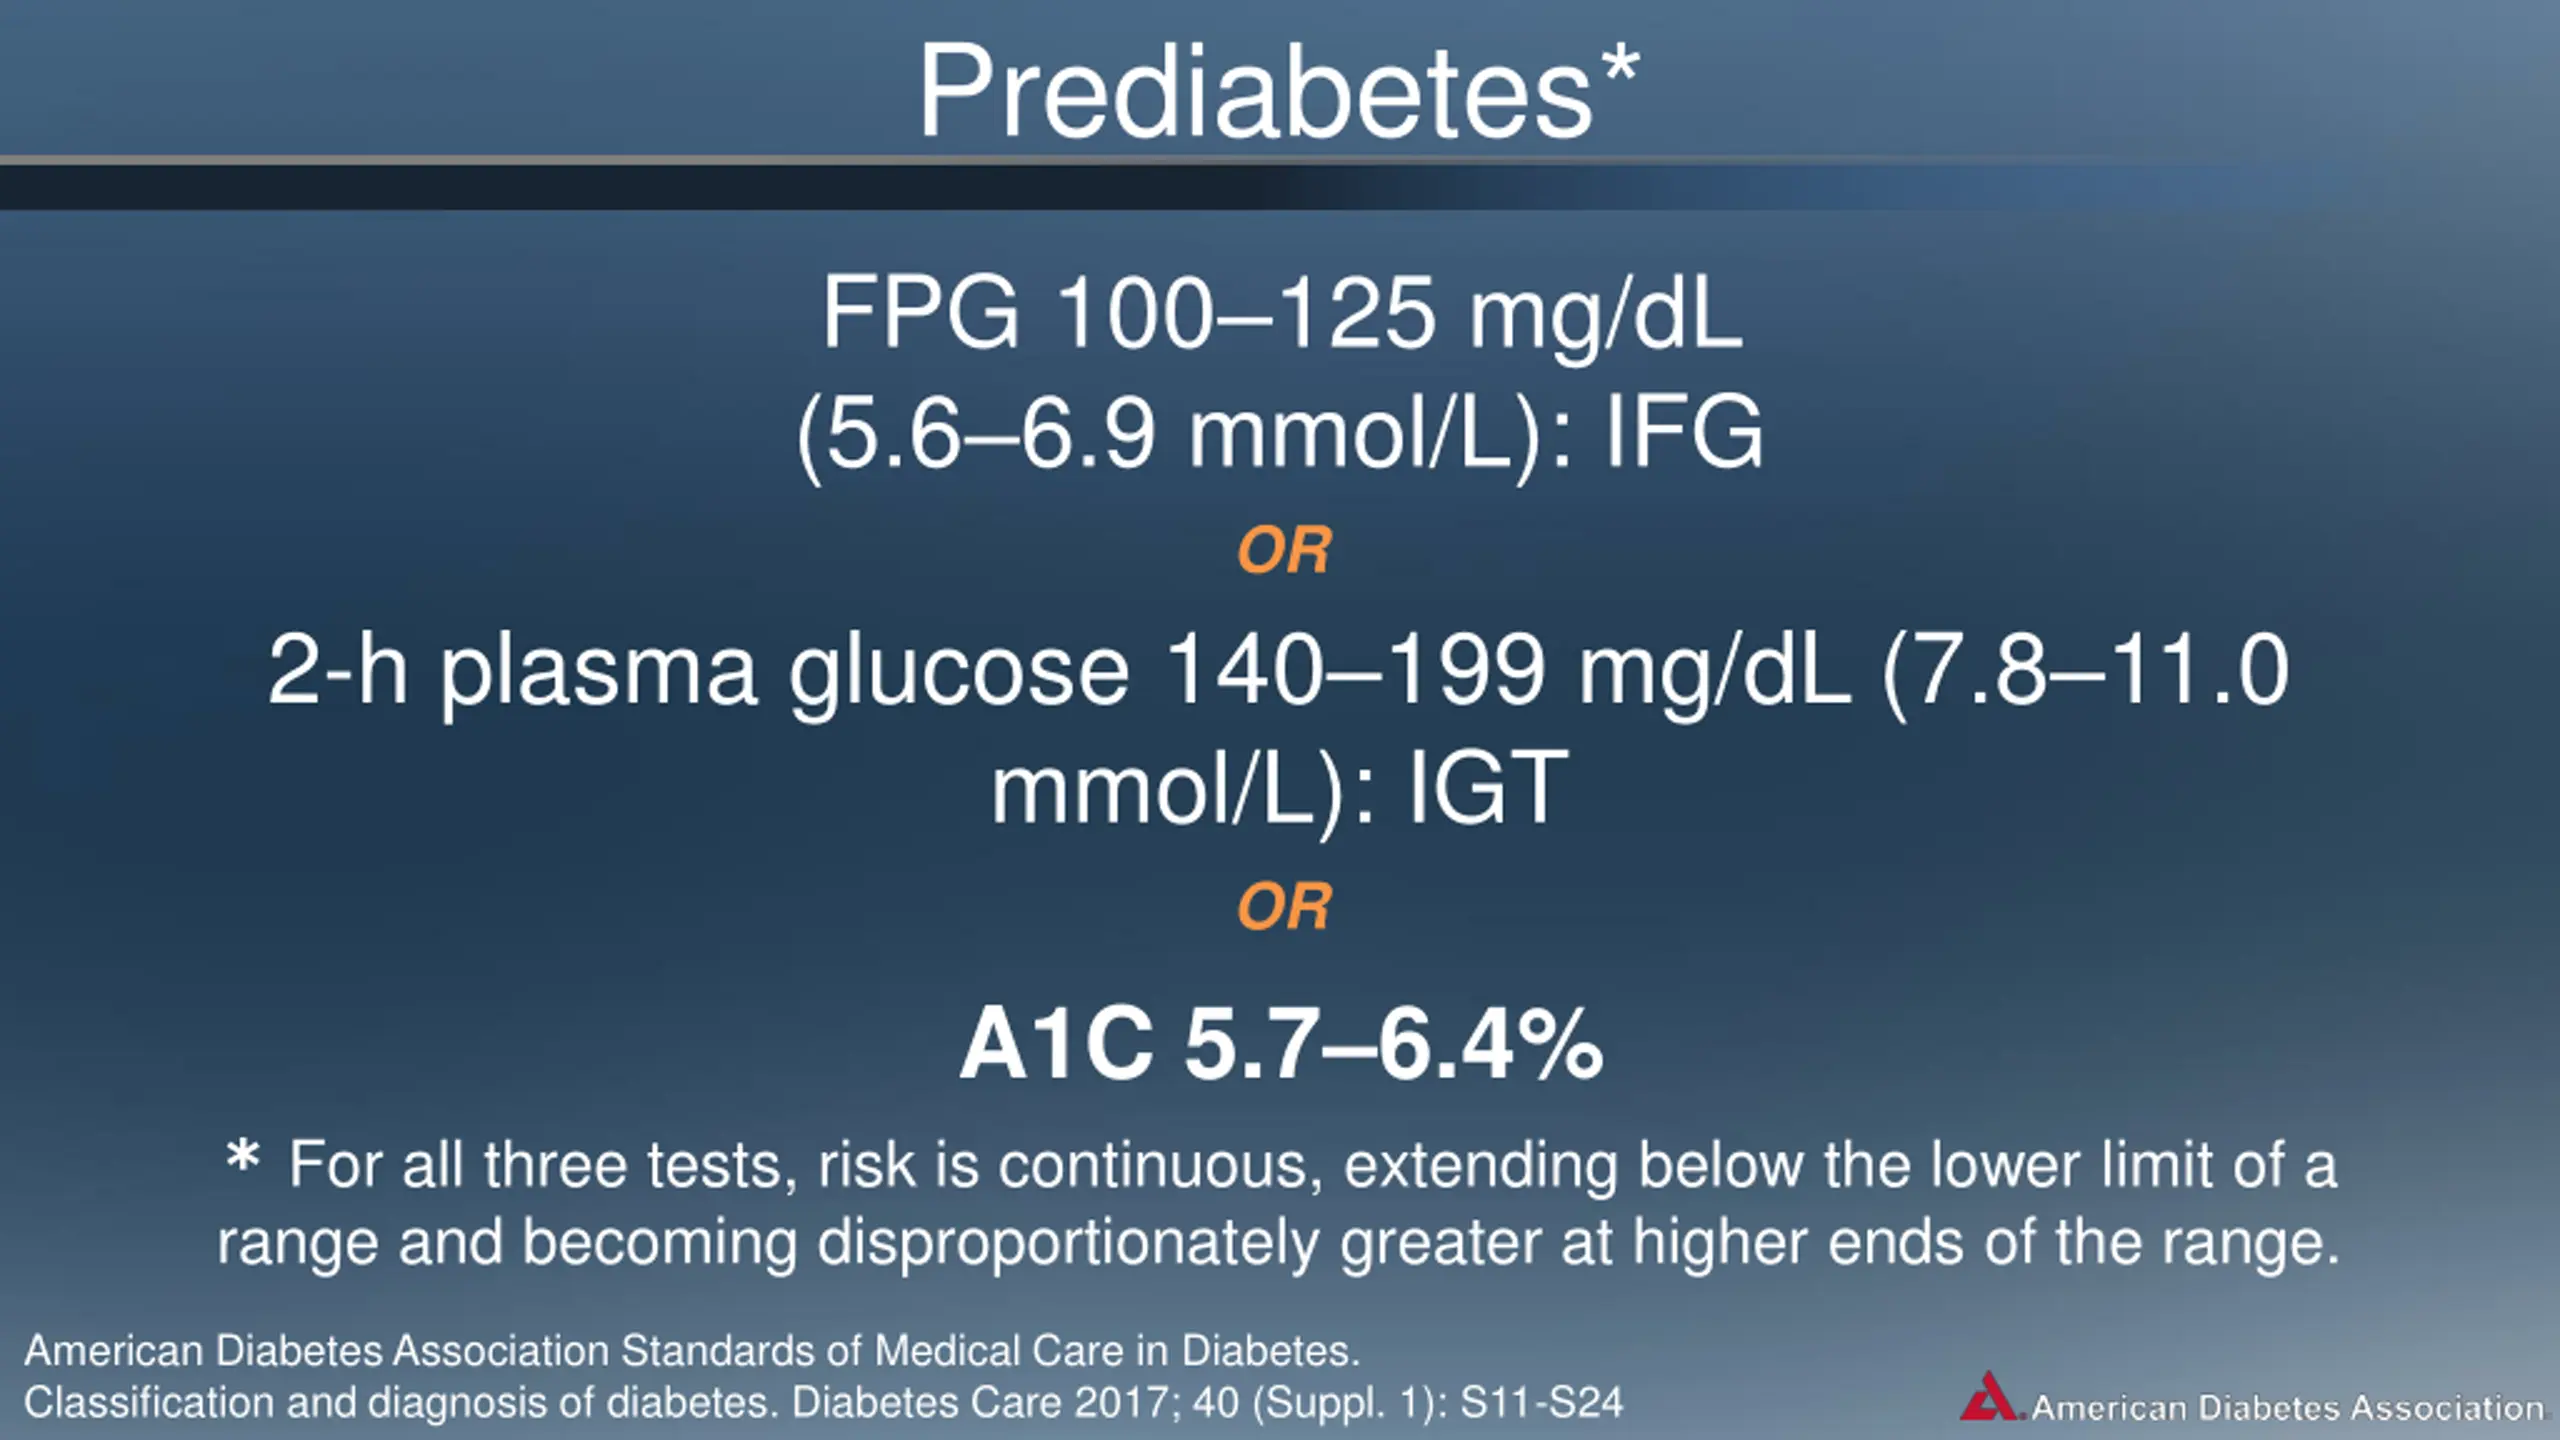Click the orange OR above A1C

click(1284, 907)
